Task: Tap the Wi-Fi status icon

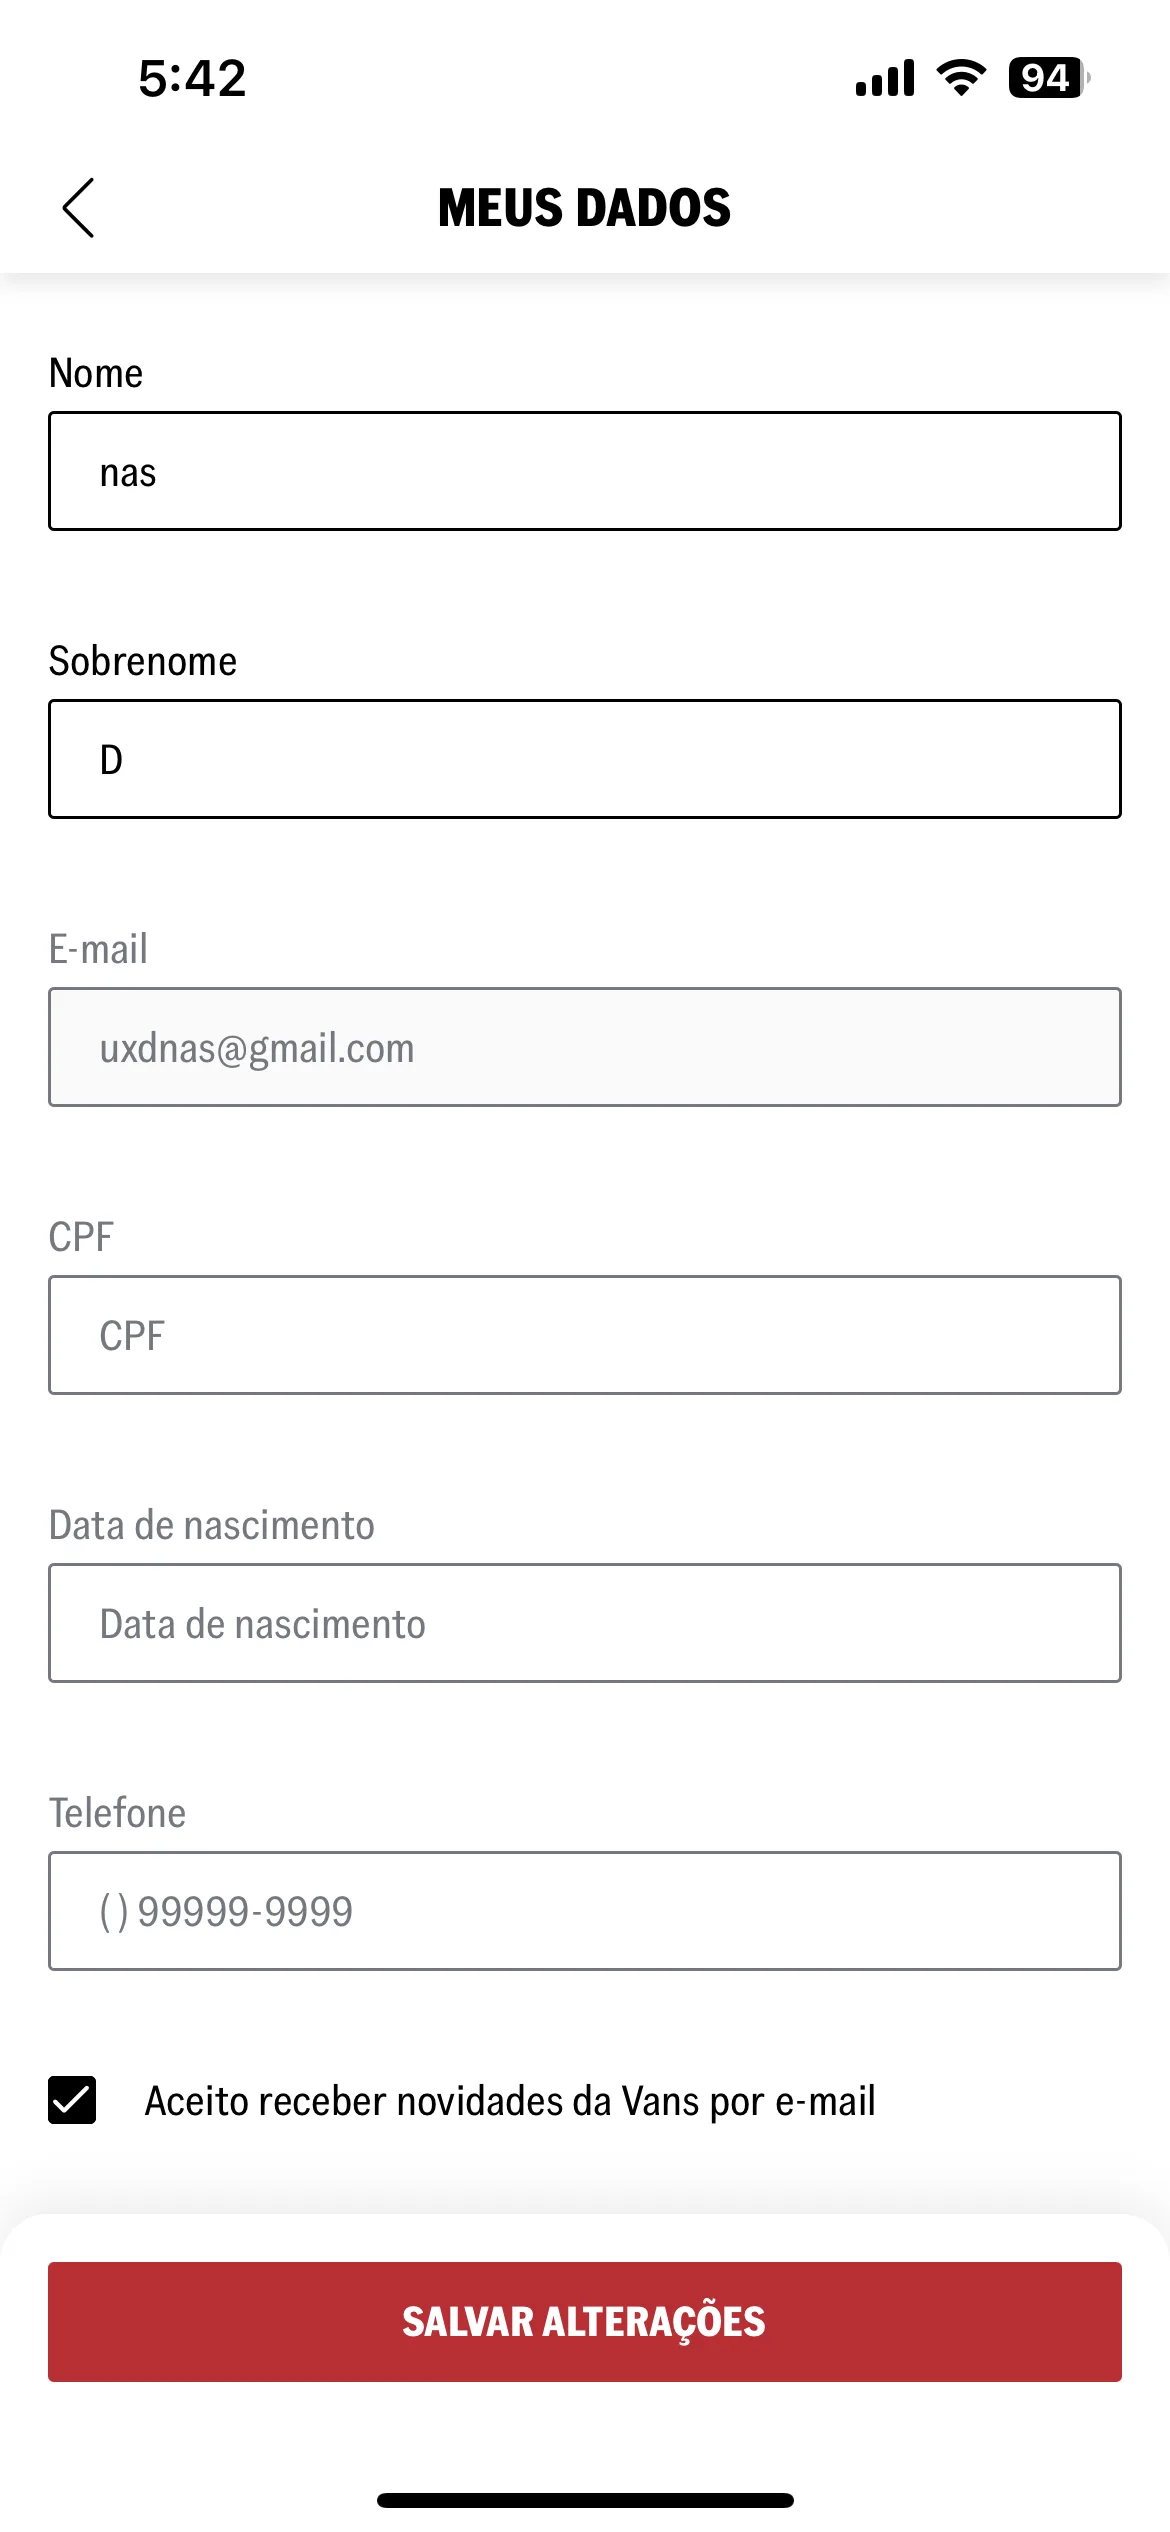Action: pyautogui.click(x=961, y=77)
